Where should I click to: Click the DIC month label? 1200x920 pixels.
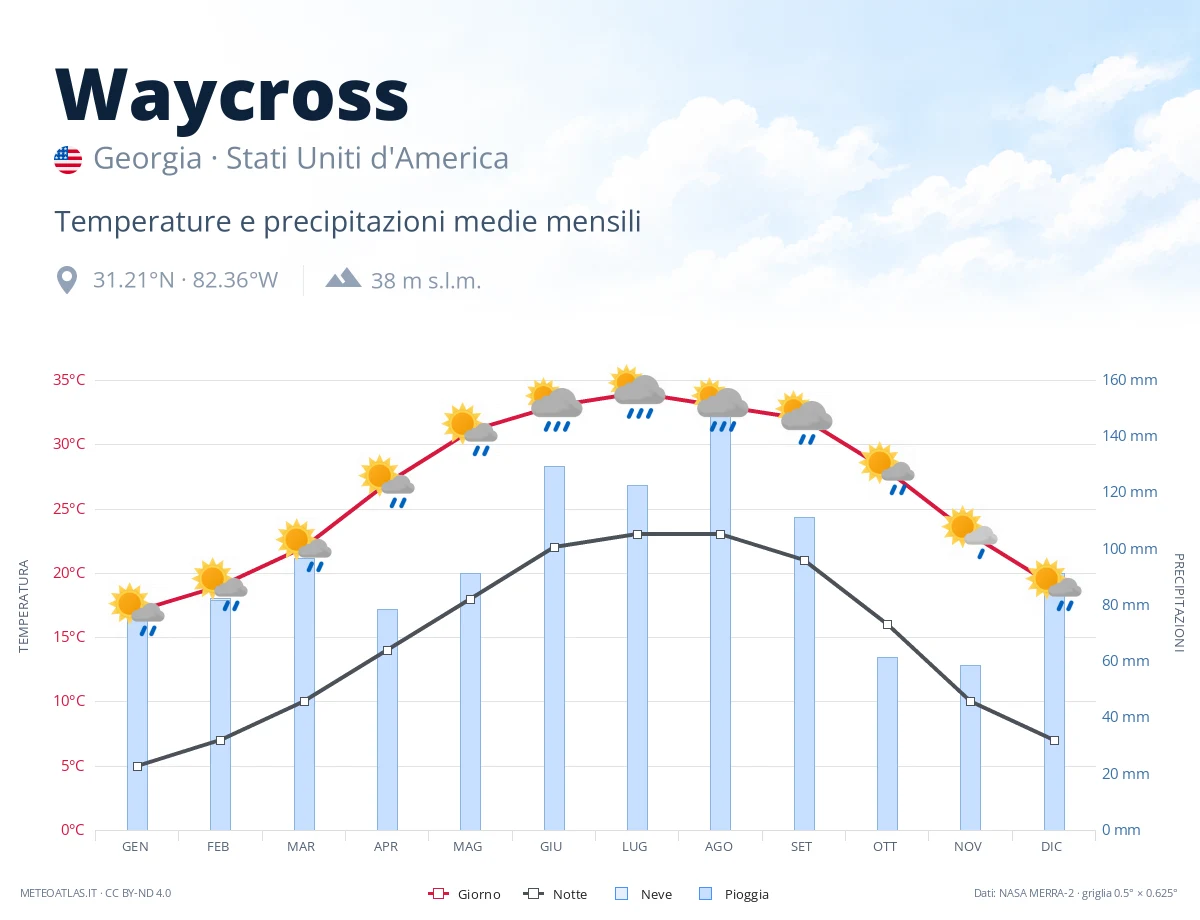(x=1052, y=847)
